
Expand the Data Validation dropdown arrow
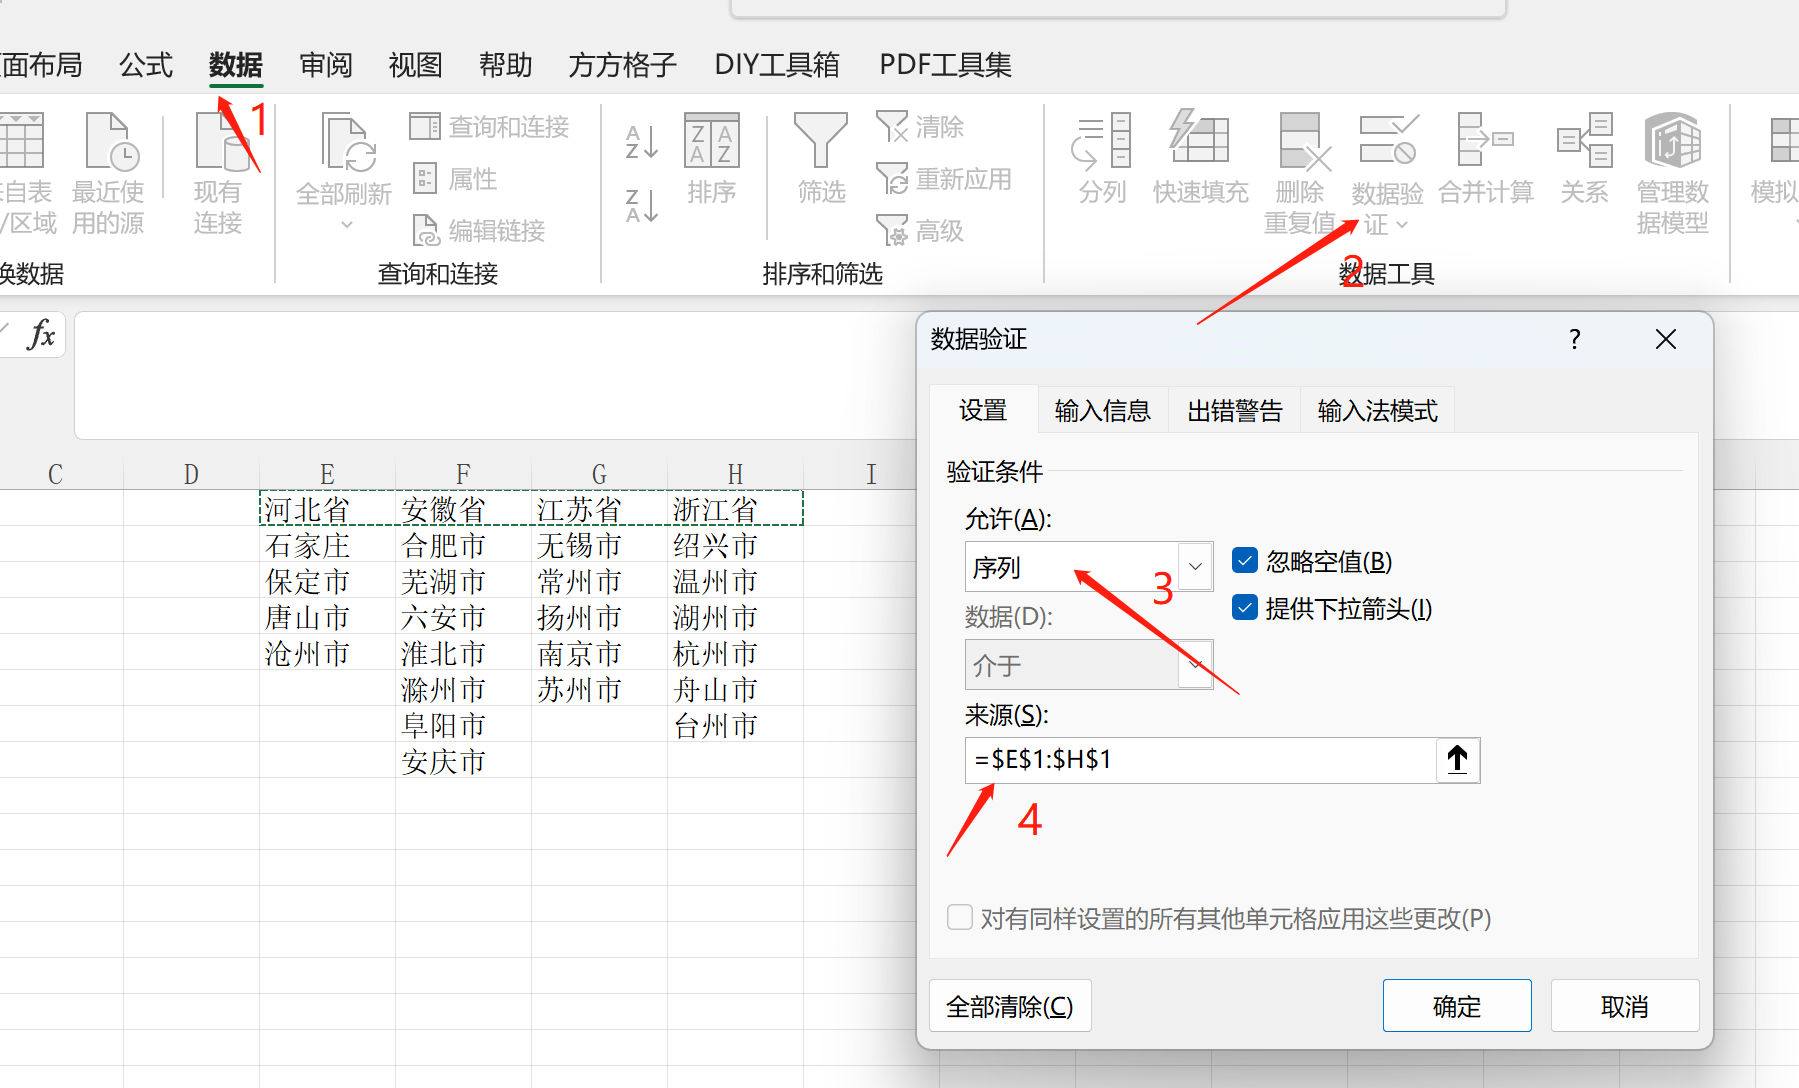tap(1402, 225)
